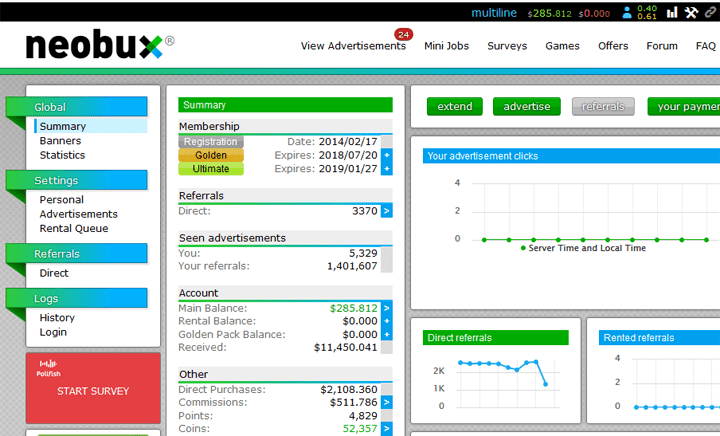Click the Registration membership badge
The height and width of the screenshot is (436, 720).
211,142
